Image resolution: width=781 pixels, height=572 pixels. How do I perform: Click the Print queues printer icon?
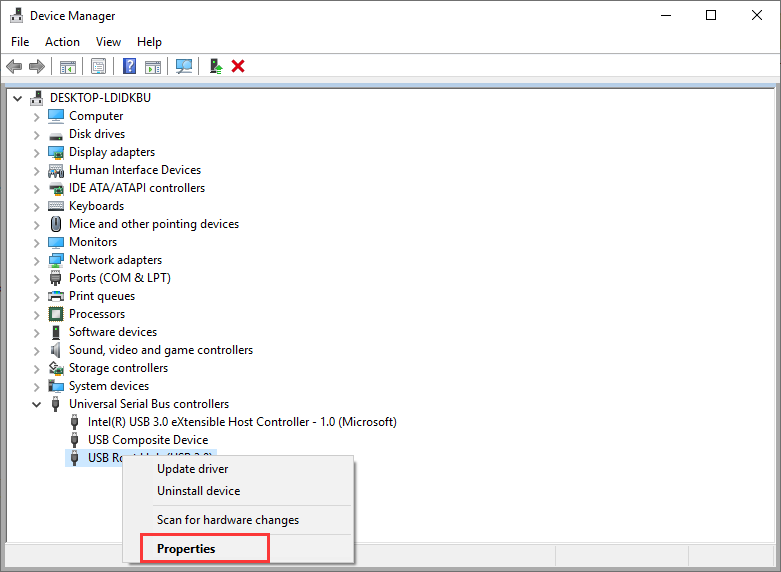(56, 296)
